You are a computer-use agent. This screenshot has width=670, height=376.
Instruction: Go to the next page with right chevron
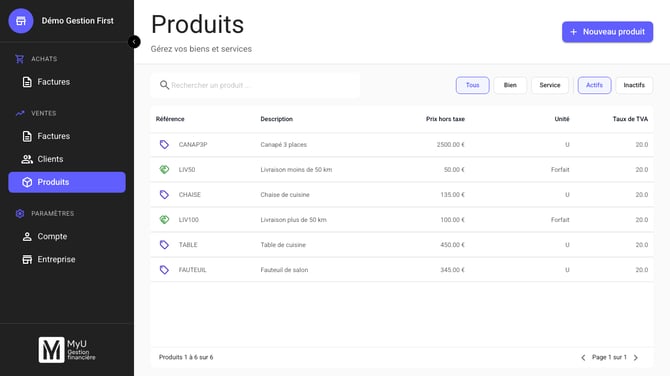click(x=636, y=358)
